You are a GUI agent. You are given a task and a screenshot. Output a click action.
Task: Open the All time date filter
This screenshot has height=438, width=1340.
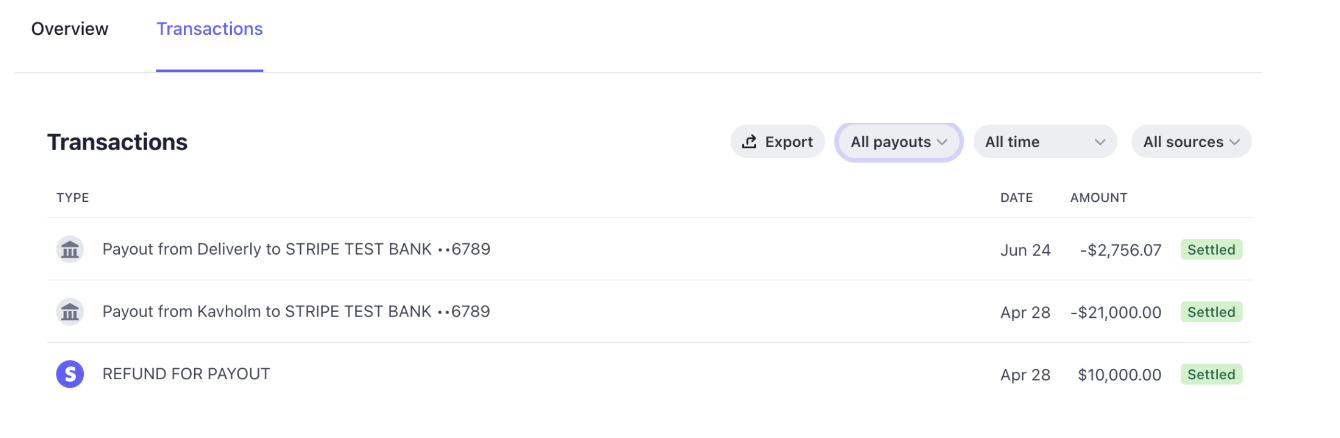(x=1045, y=142)
